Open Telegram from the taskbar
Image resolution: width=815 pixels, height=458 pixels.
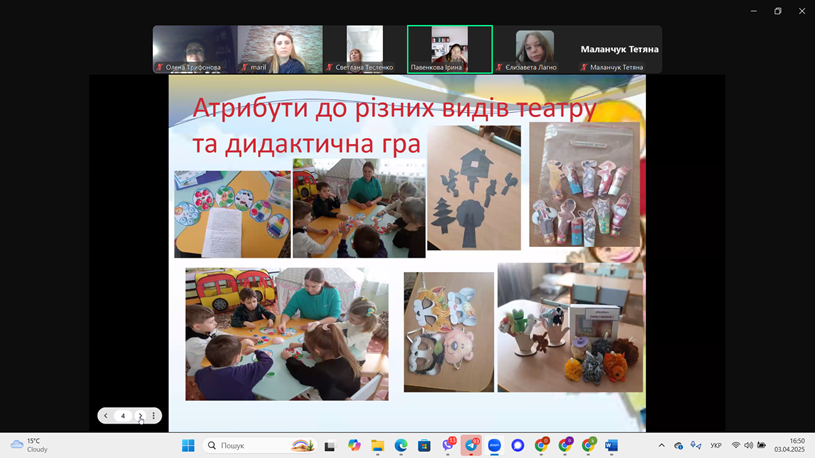pyautogui.click(x=471, y=446)
